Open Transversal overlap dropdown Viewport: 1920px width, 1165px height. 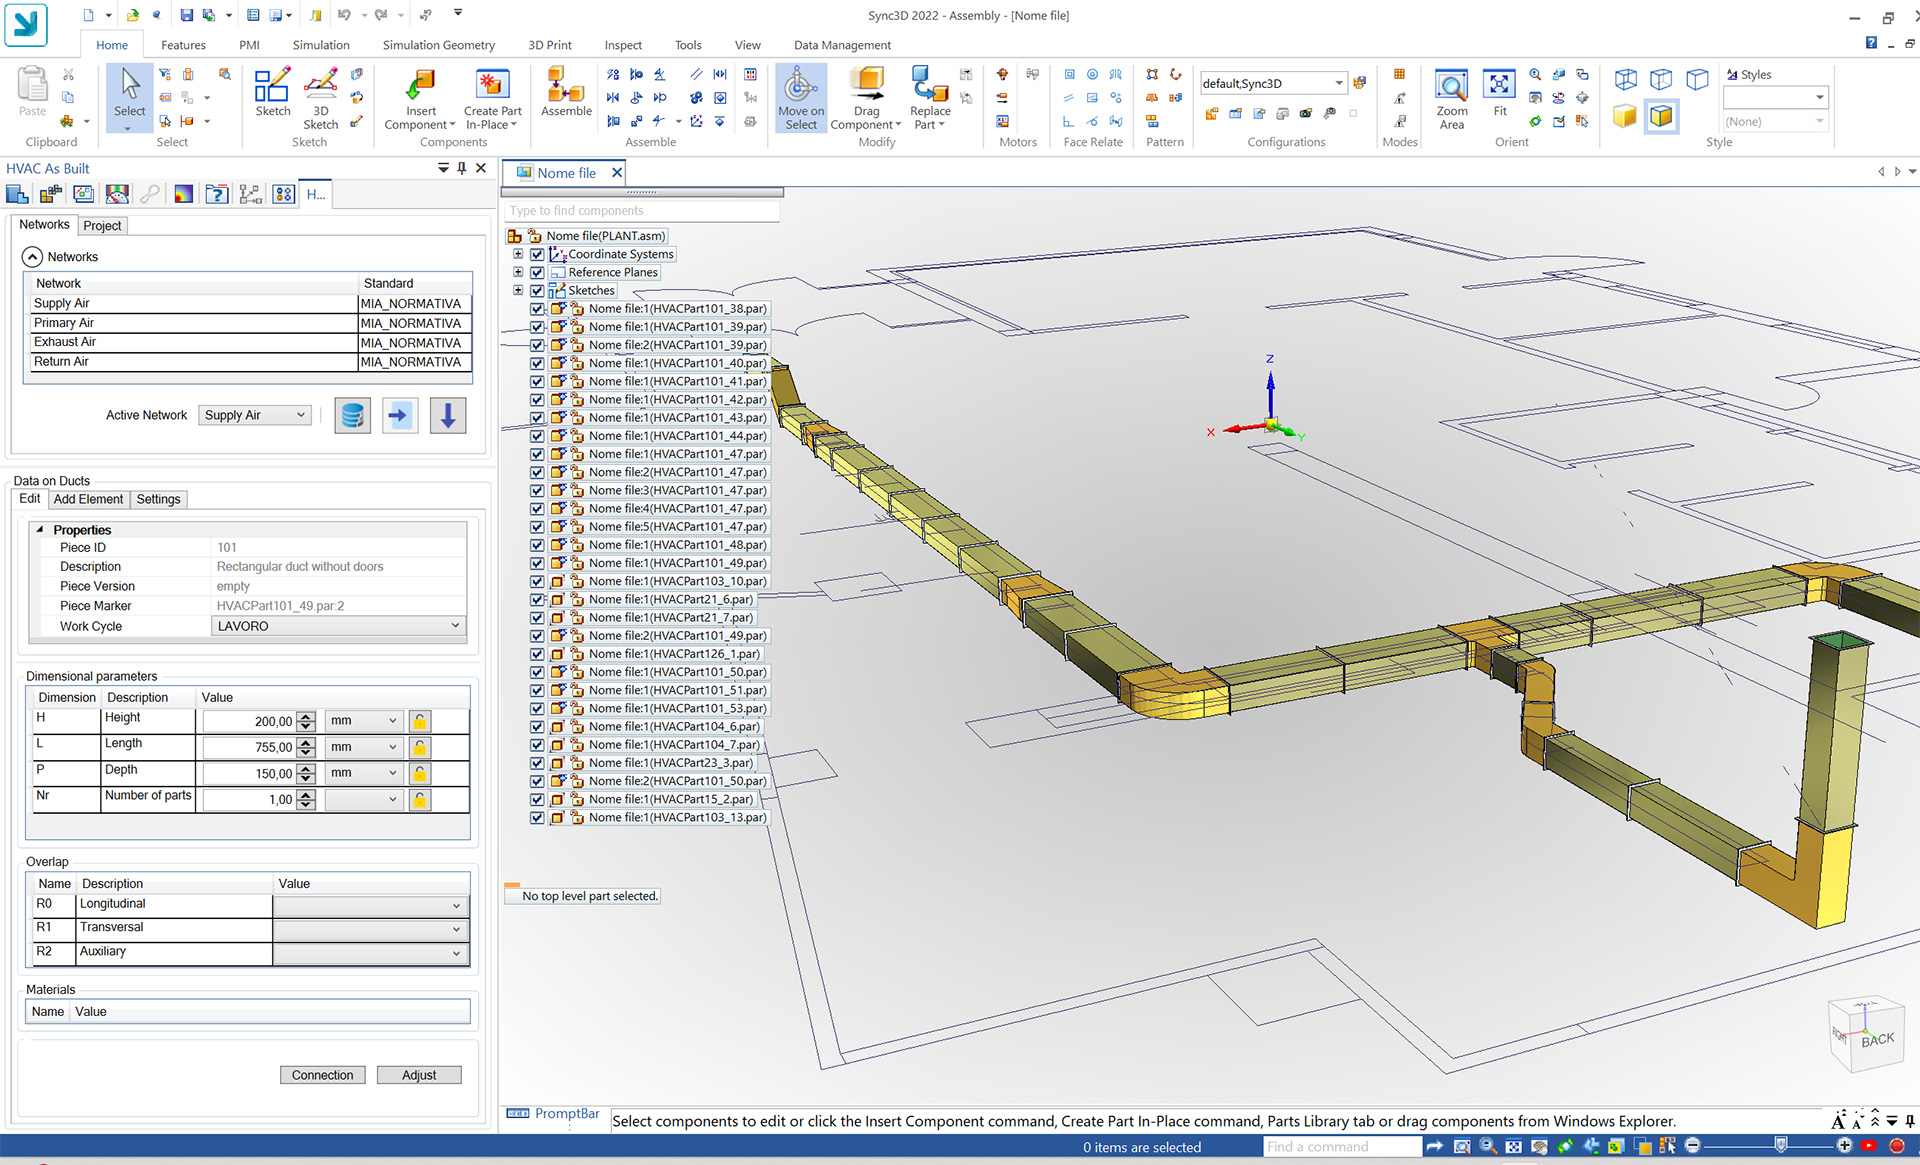pyautogui.click(x=369, y=929)
